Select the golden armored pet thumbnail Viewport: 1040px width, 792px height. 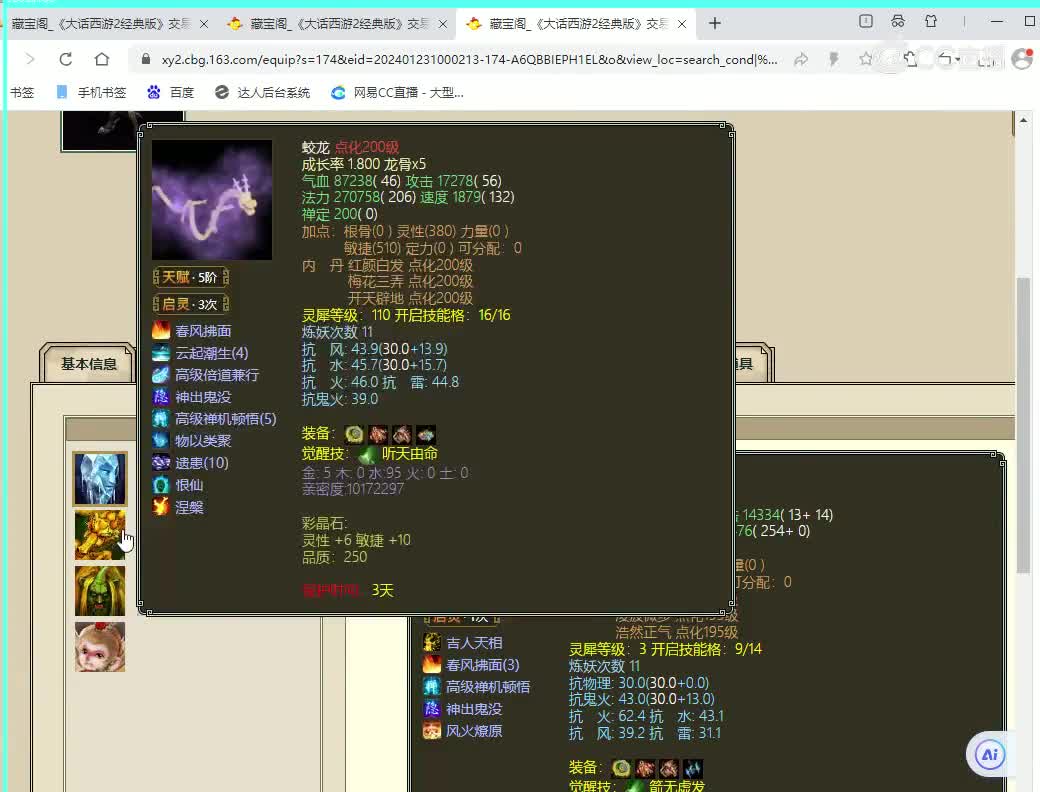point(99,535)
